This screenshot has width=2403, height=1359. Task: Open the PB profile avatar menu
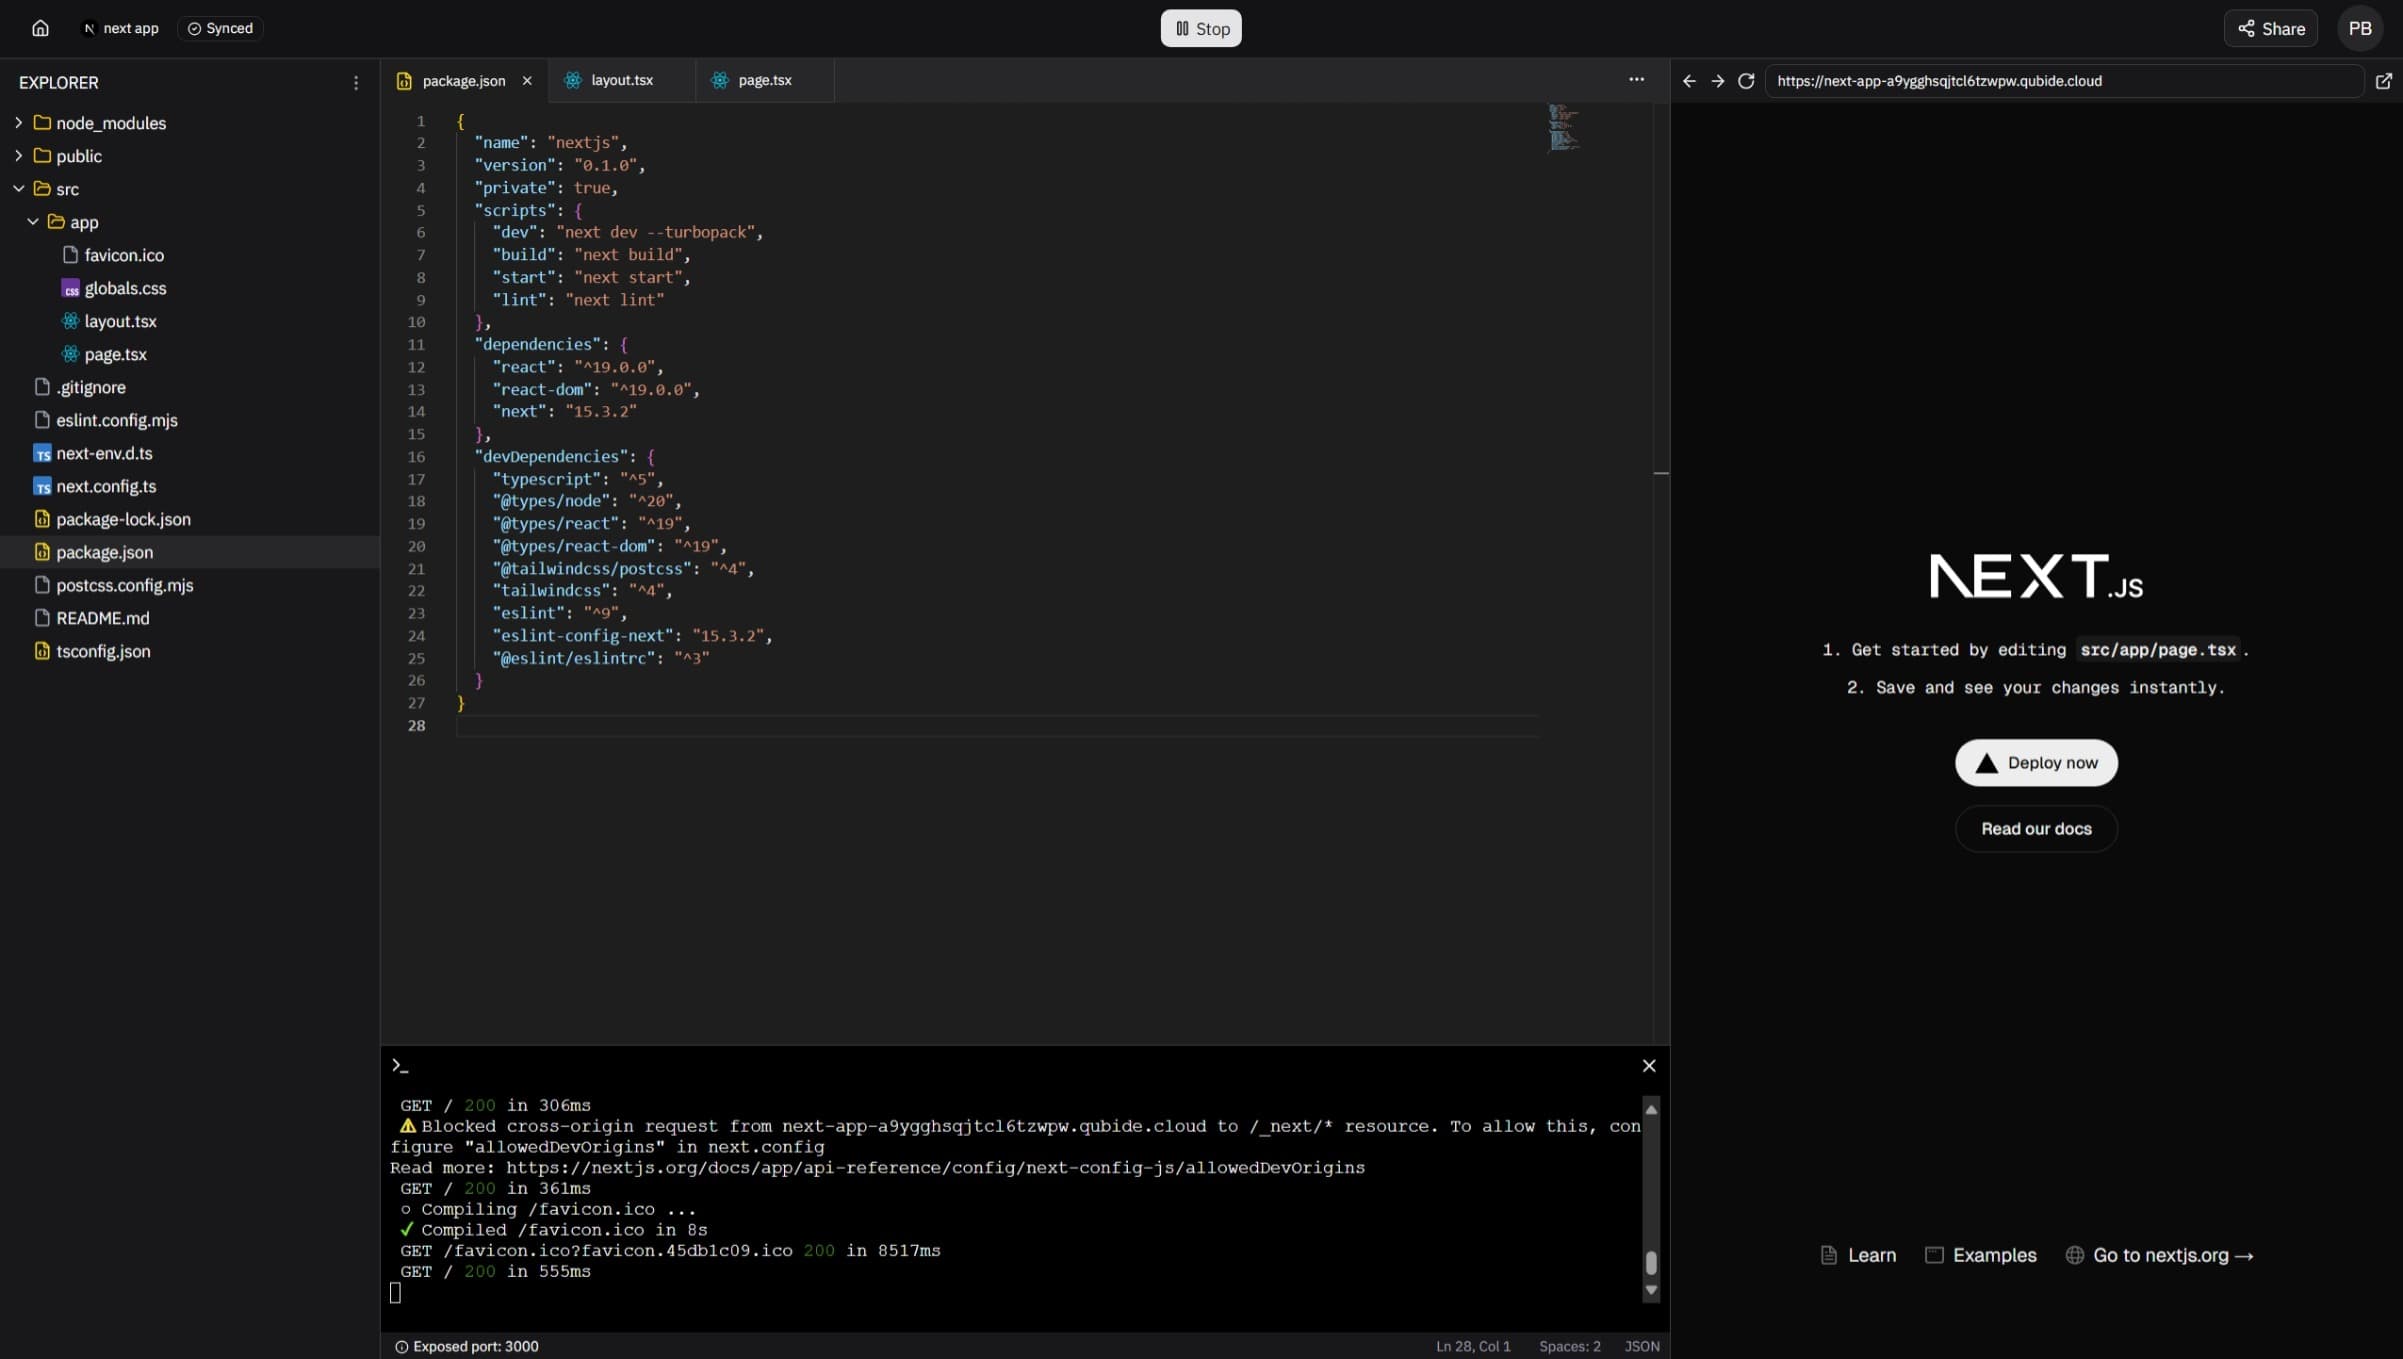pyautogui.click(x=2361, y=28)
